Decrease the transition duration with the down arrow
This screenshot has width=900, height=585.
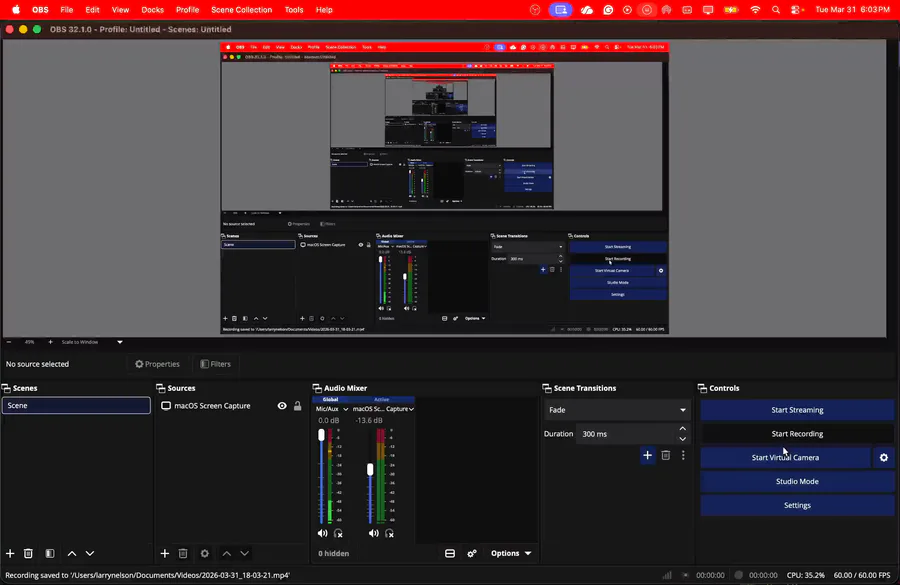click(682, 439)
